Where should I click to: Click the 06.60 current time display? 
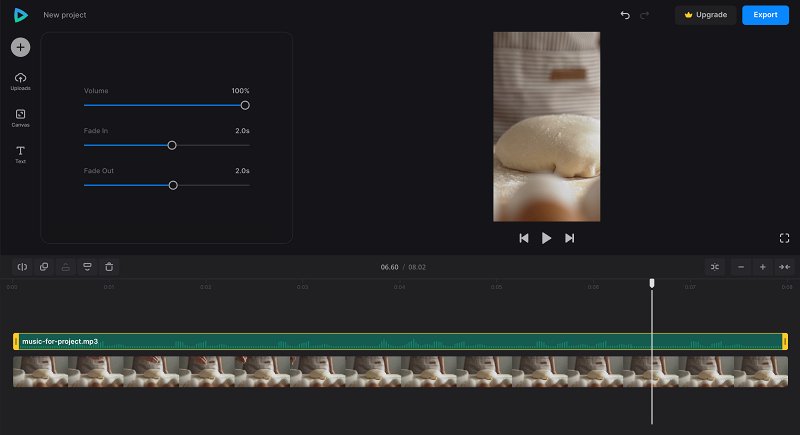coord(389,267)
